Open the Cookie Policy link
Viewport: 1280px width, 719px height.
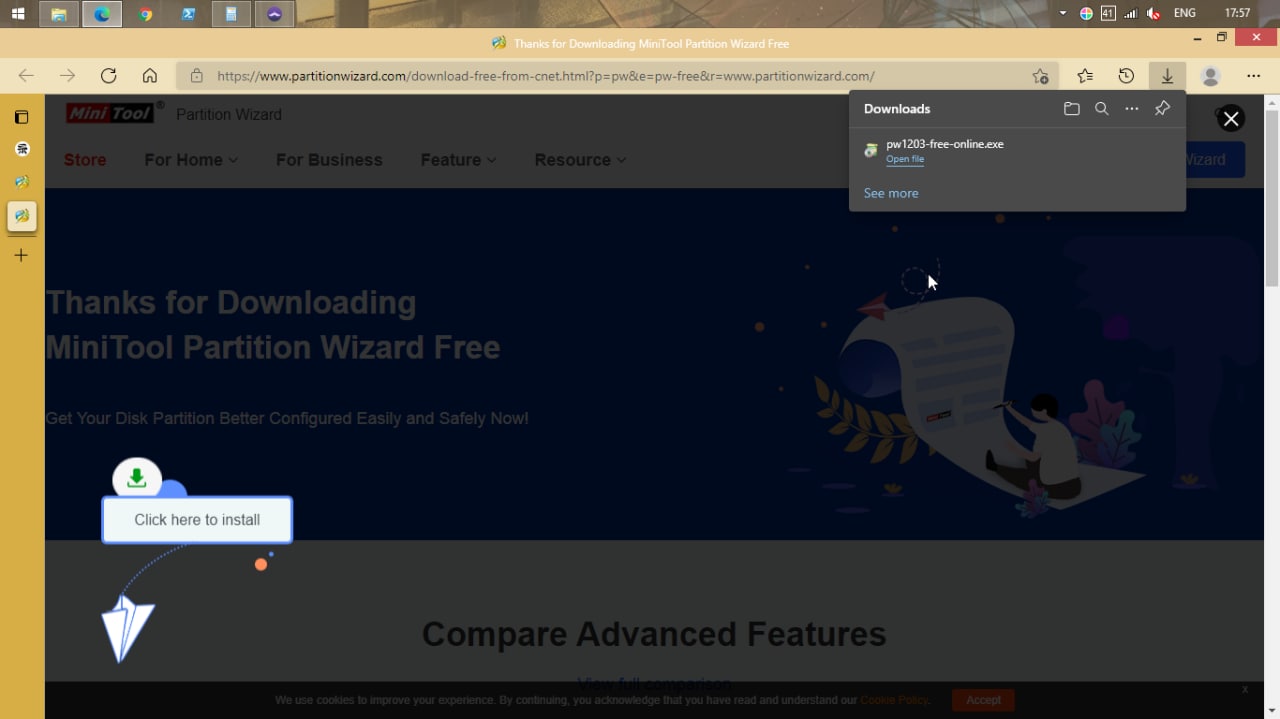[894, 700]
